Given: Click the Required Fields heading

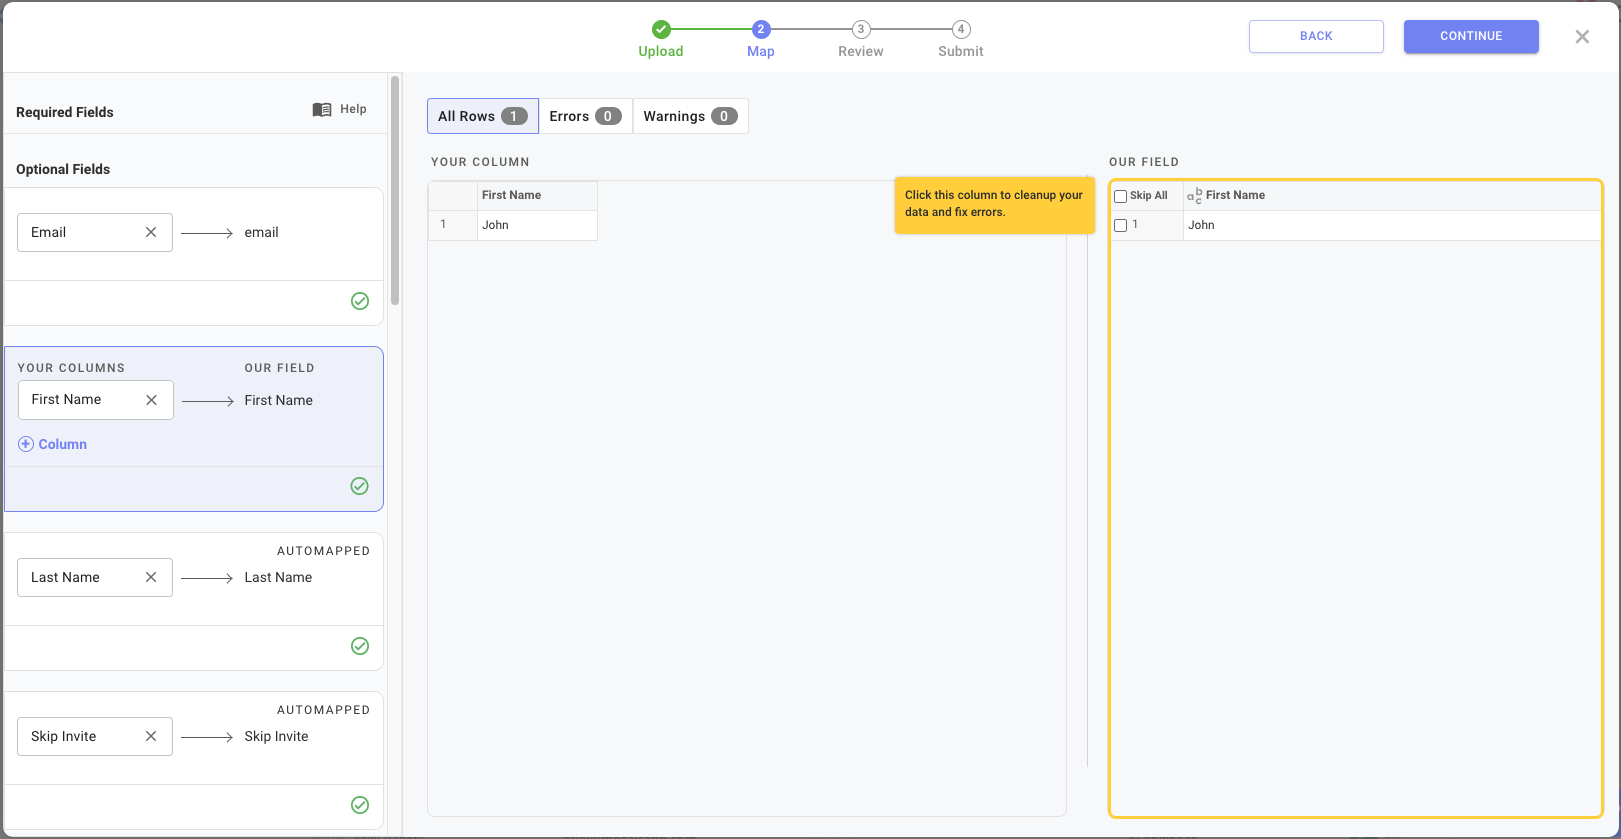Looking at the screenshot, I should coord(65,112).
